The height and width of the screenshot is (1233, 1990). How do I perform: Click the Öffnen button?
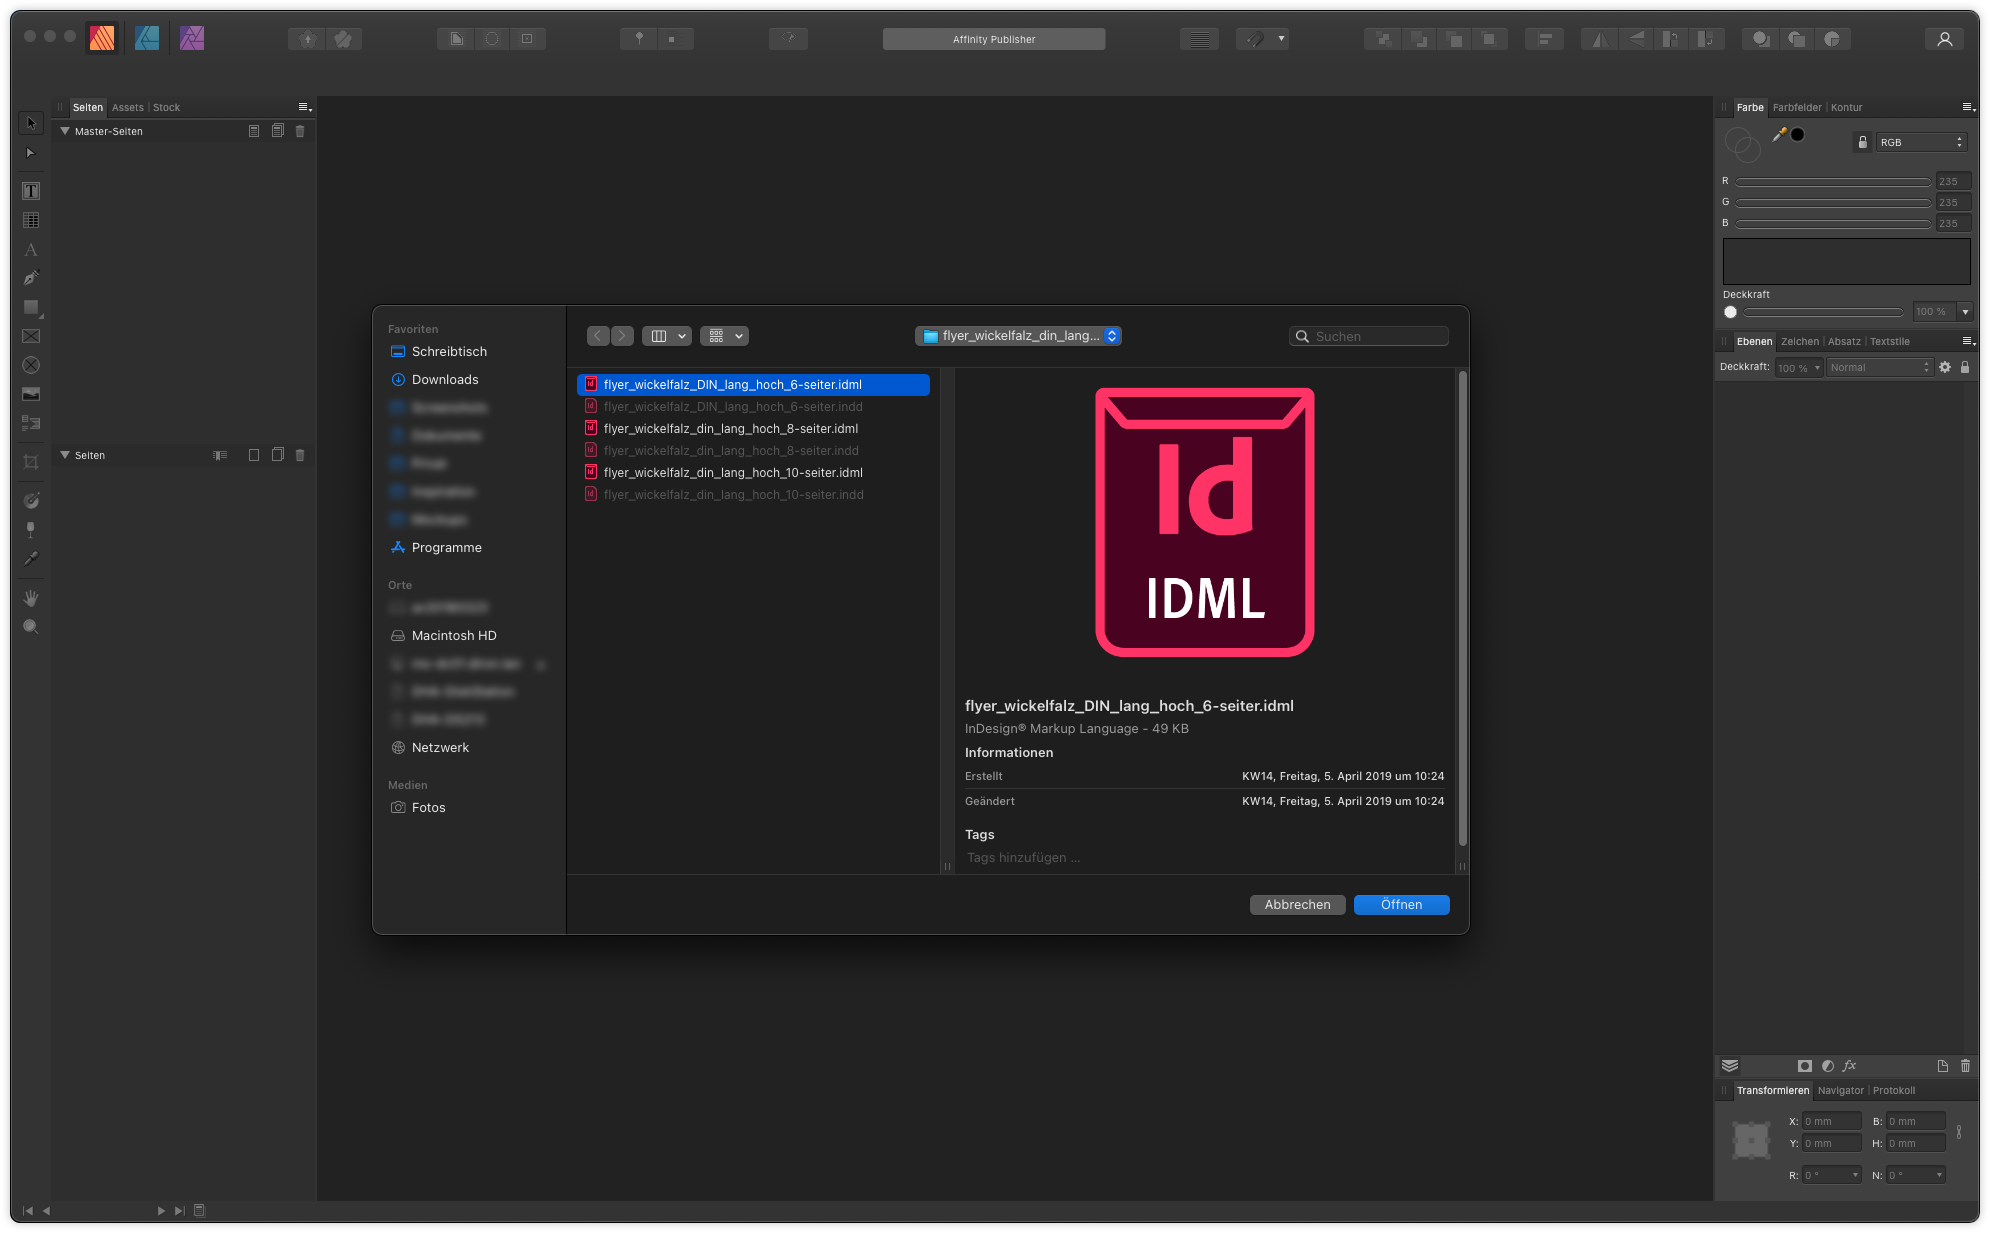tap(1401, 904)
